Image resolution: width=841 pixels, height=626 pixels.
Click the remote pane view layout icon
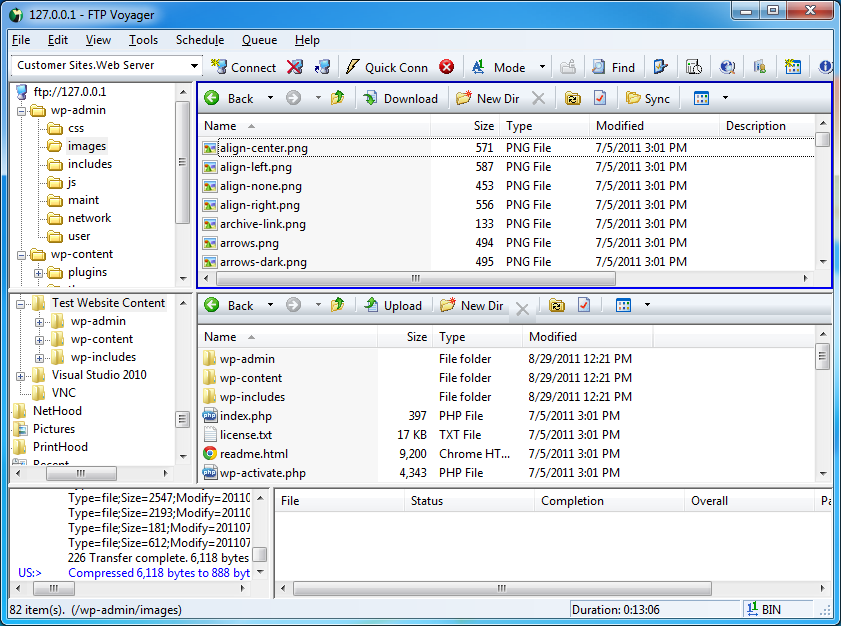click(701, 98)
